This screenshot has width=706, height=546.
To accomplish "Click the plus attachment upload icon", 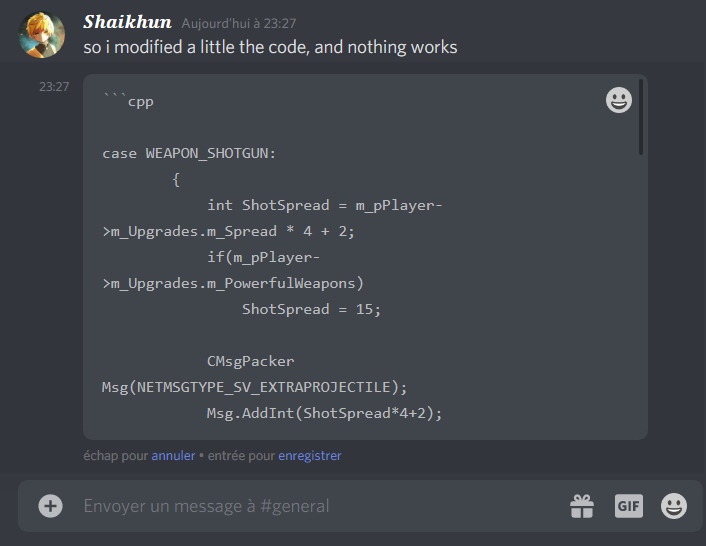I will pos(50,506).
